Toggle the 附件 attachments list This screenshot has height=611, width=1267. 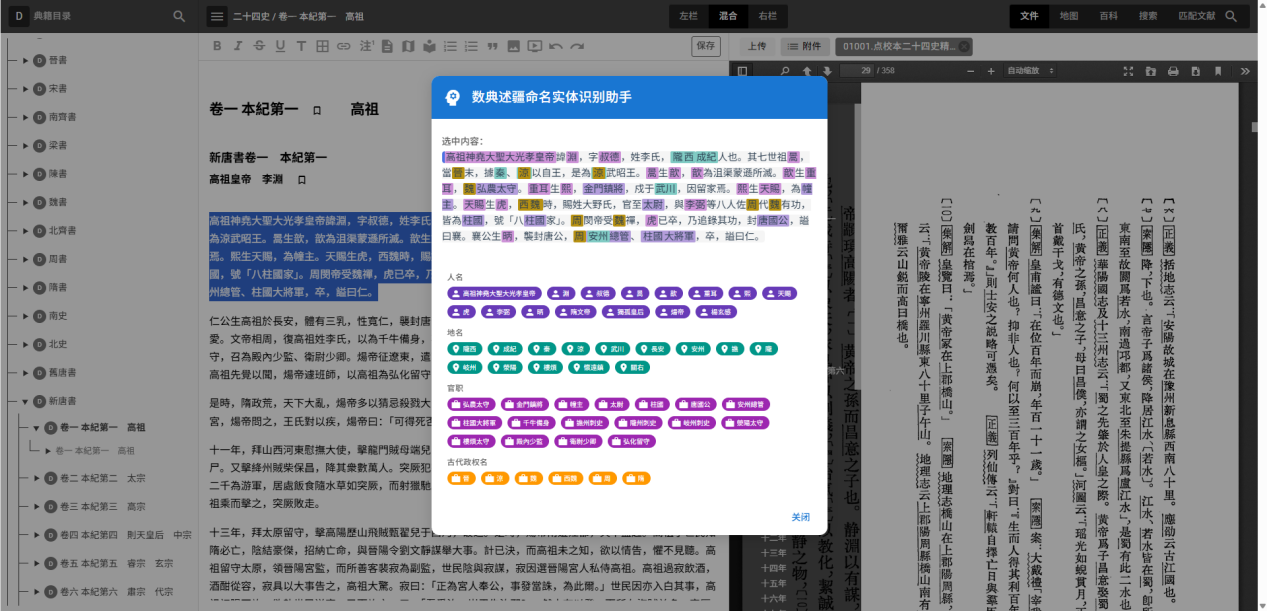(804, 46)
